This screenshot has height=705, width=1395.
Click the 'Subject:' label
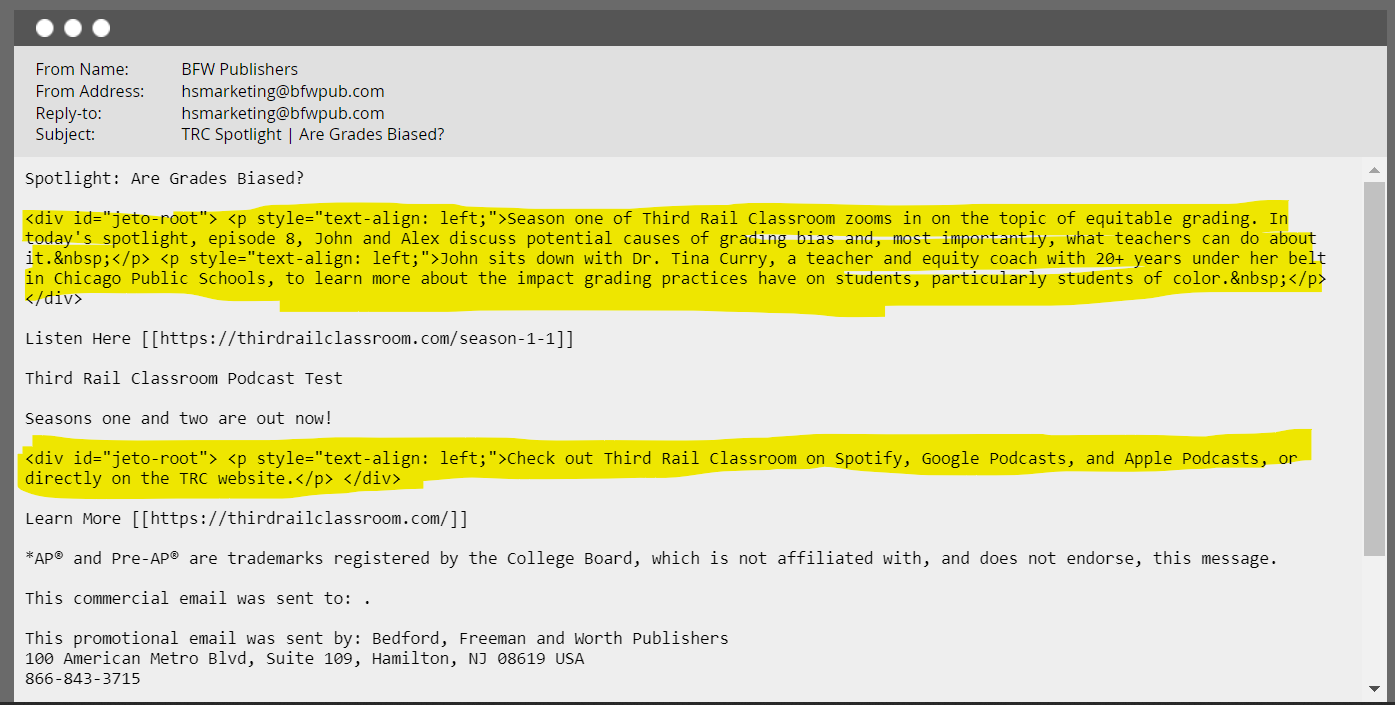click(66, 134)
